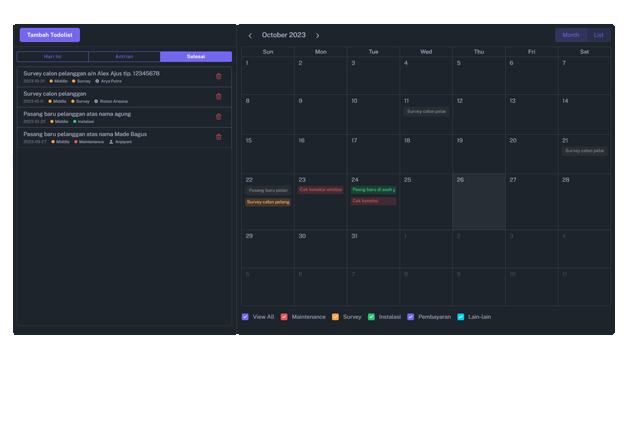This screenshot has width=633, height=421.
Task: Toggle the View All checkbox
Action: 246,317
